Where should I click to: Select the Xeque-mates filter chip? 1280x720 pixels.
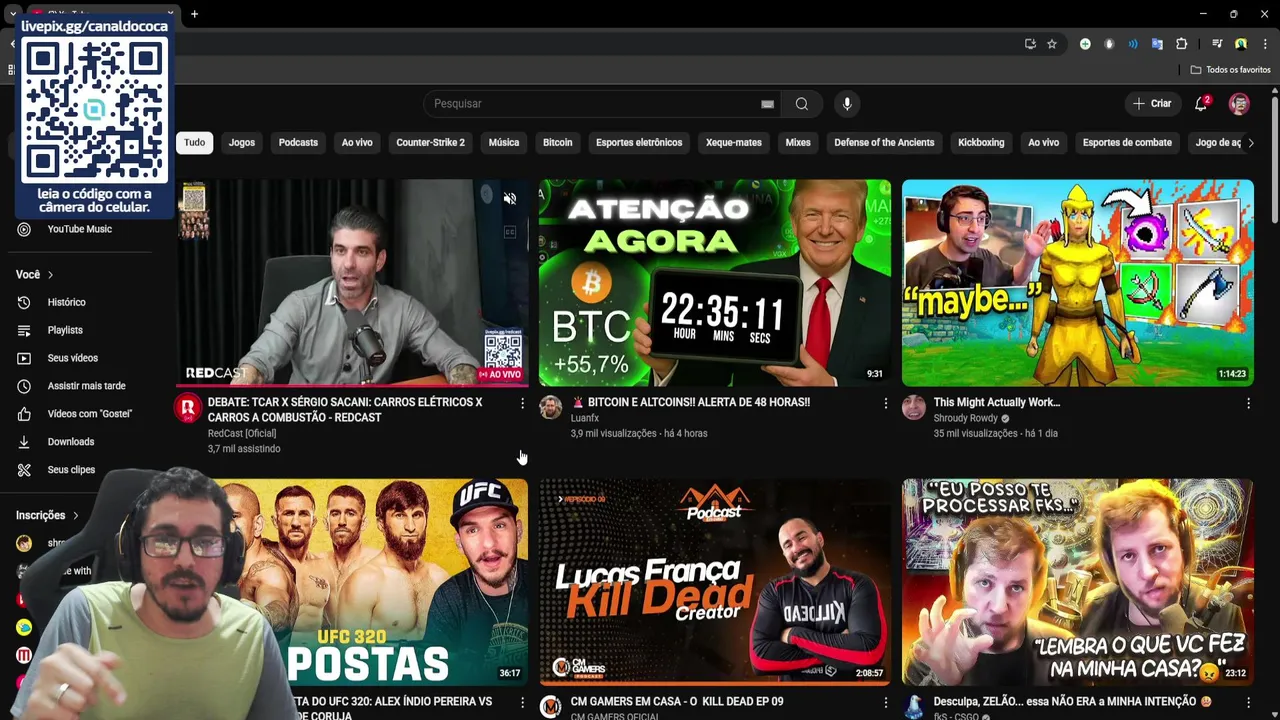pyautogui.click(x=734, y=143)
